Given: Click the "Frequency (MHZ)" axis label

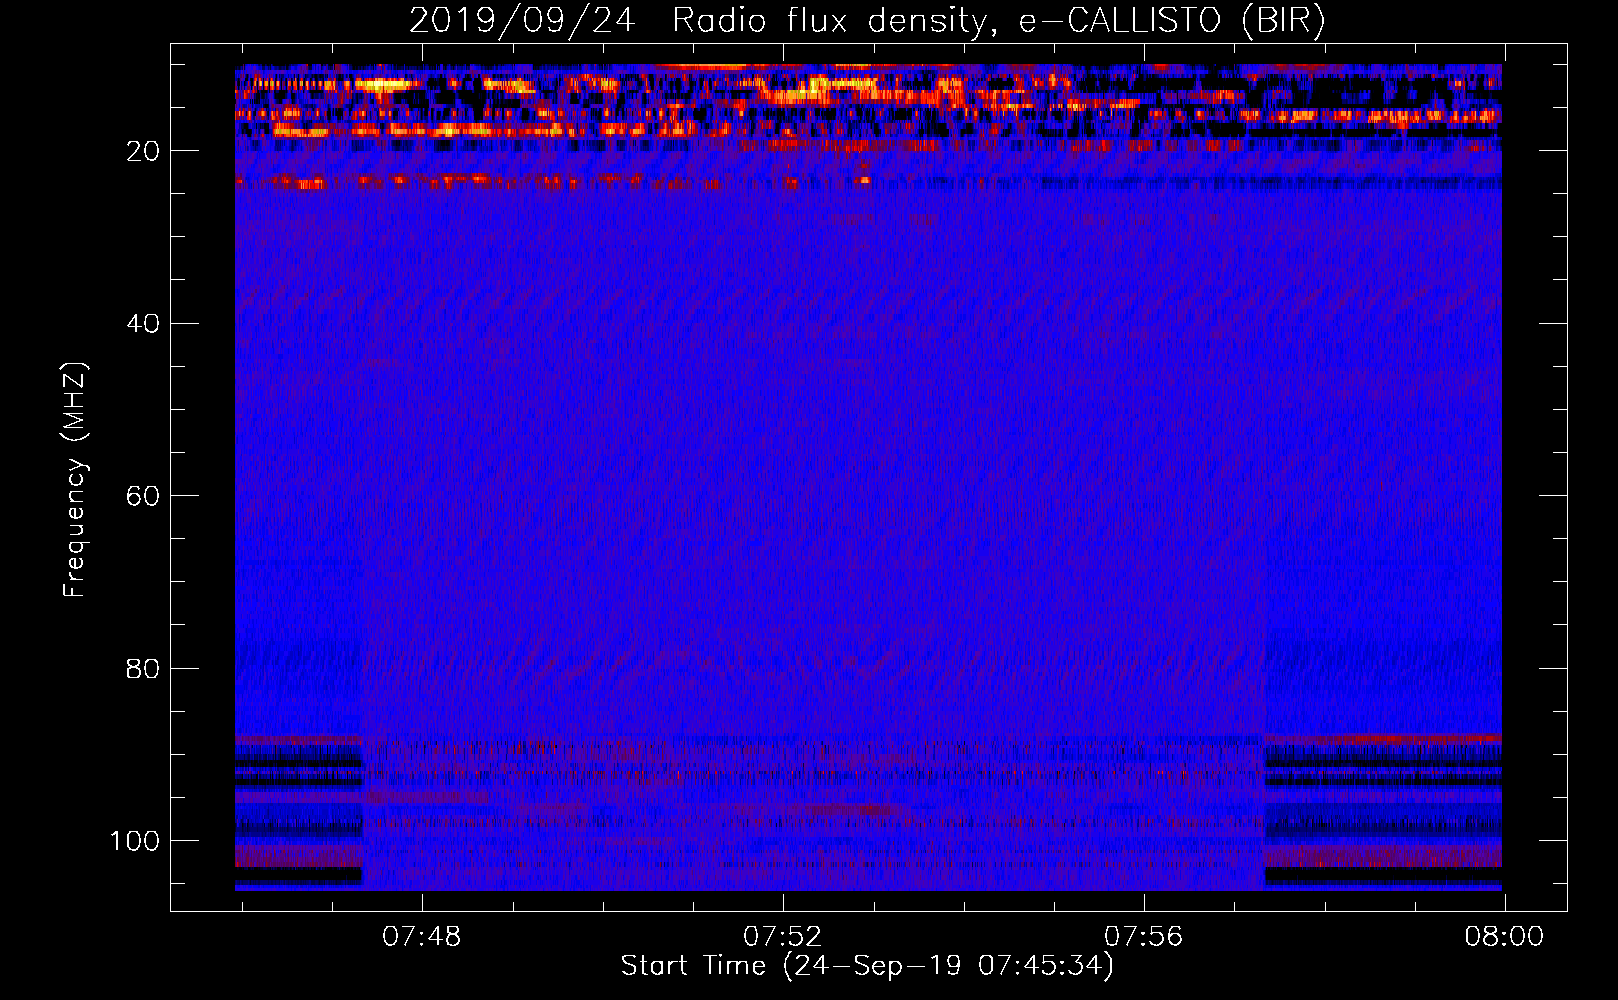Looking at the screenshot, I should tap(75, 480).
